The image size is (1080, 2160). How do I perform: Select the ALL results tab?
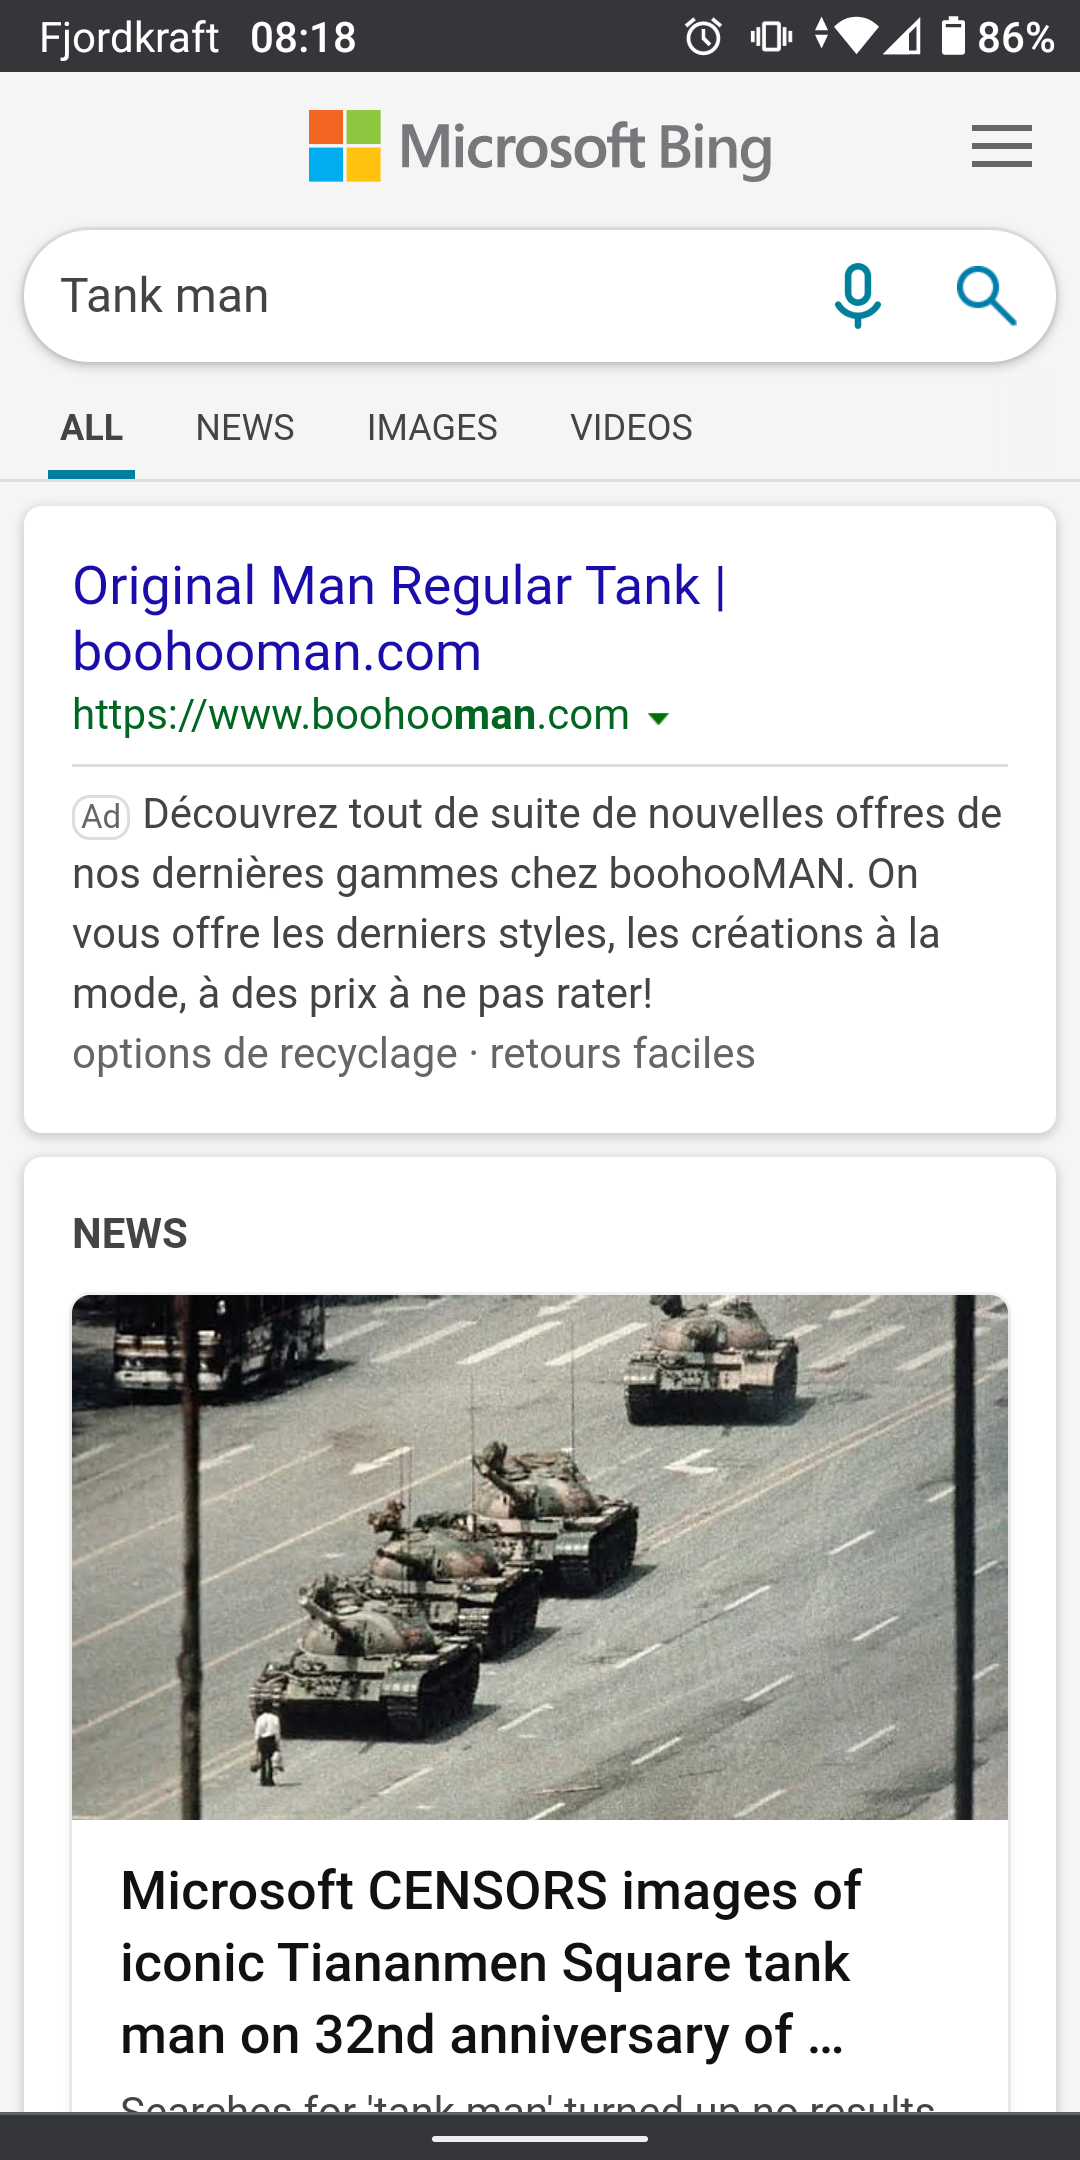pyautogui.click(x=91, y=428)
